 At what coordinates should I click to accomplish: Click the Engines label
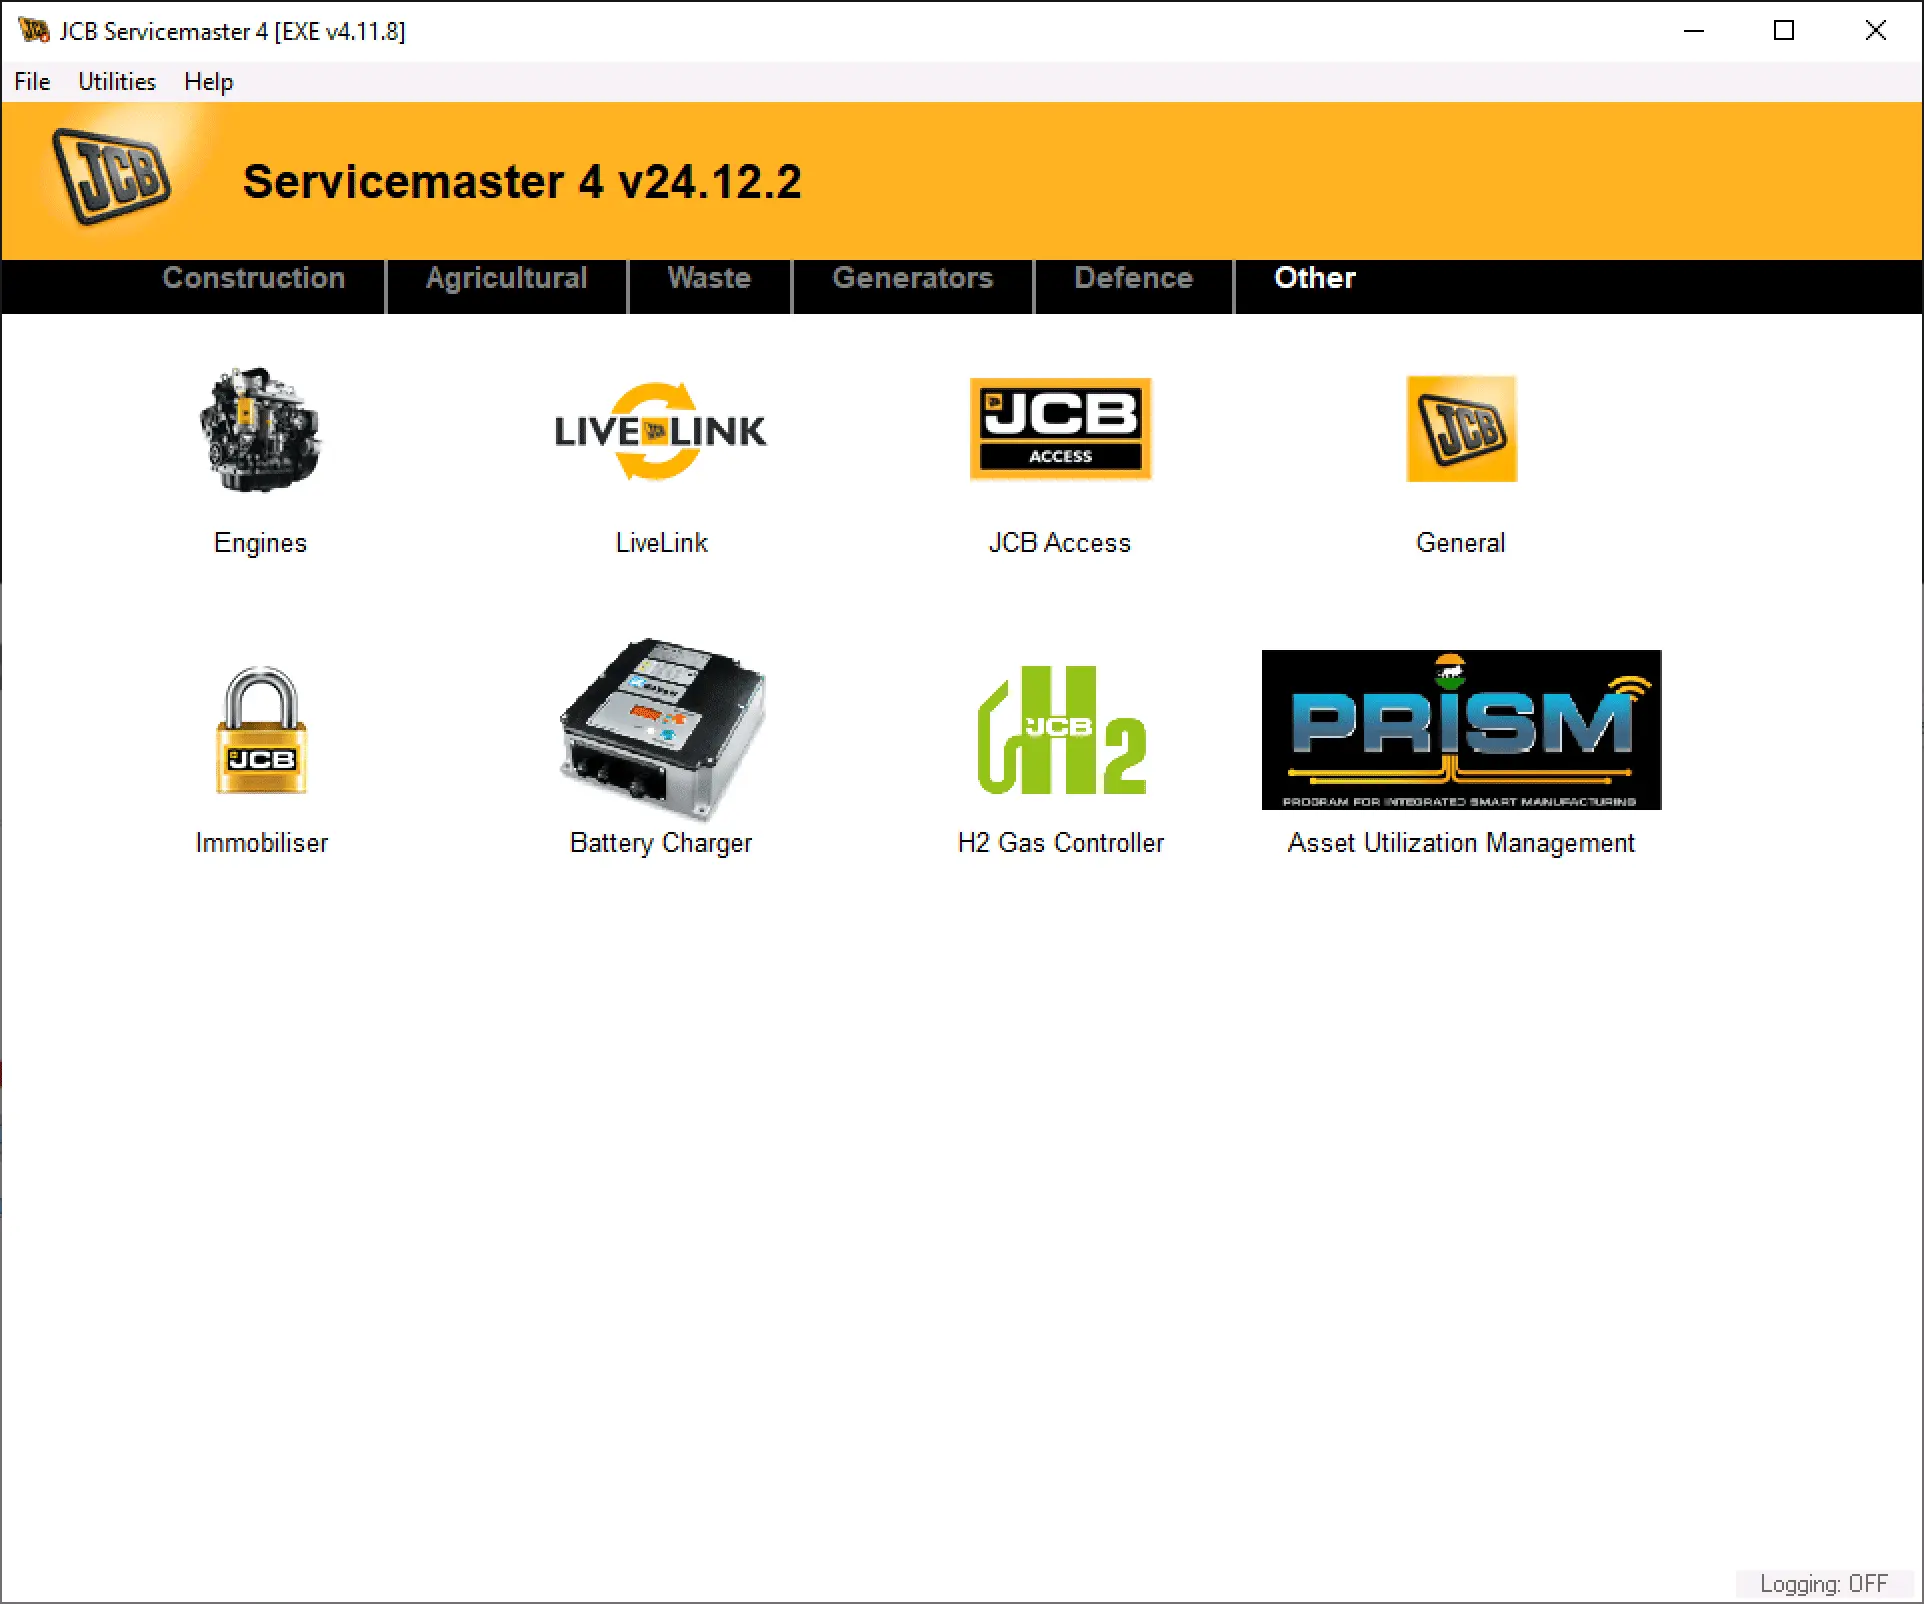coord(260,543)
